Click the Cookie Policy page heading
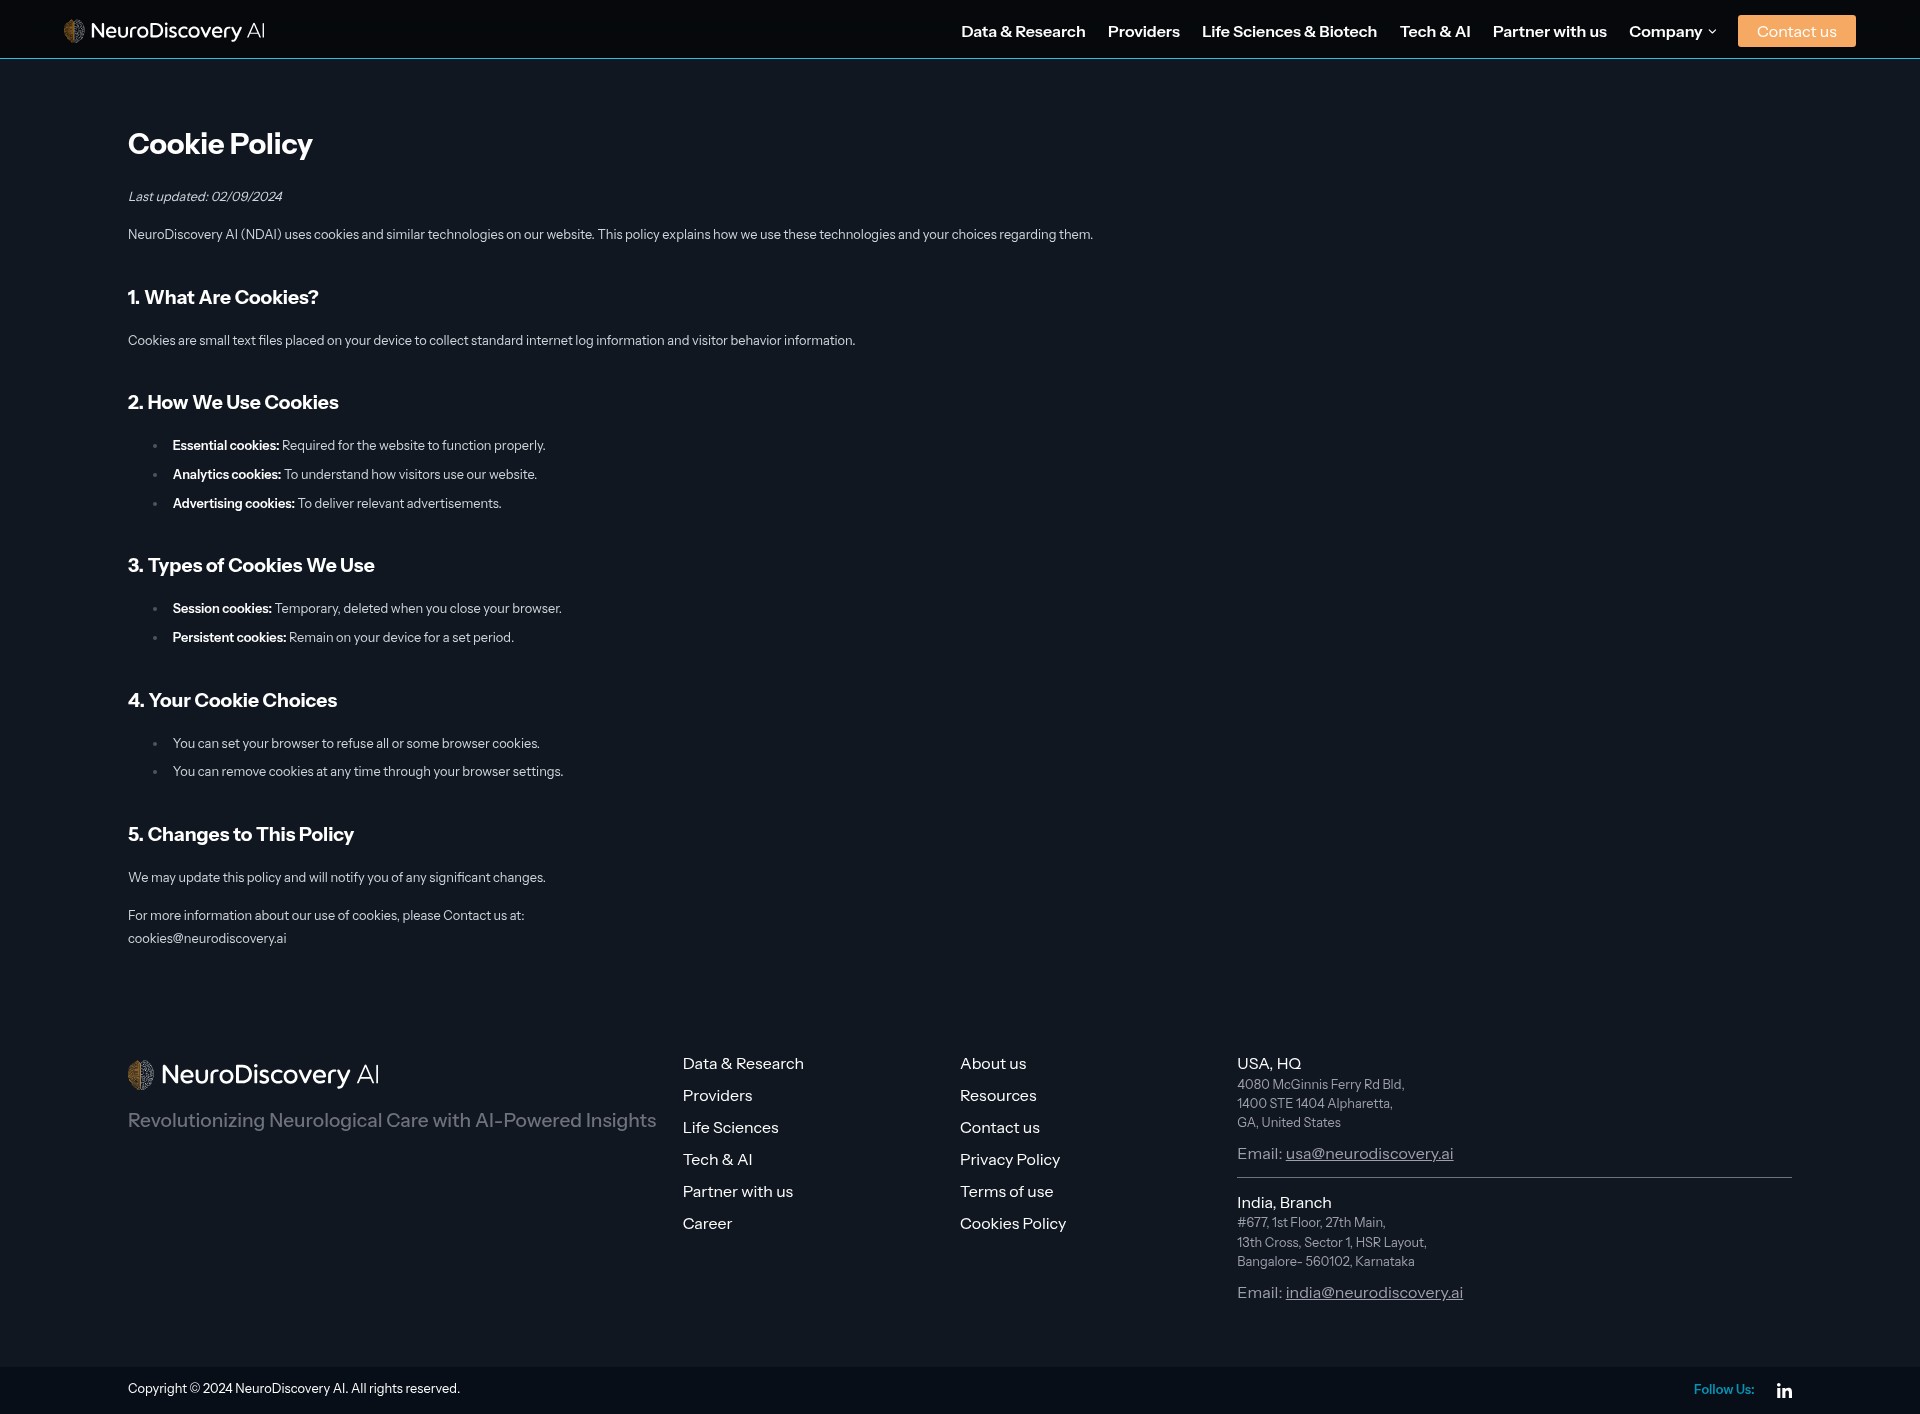 (x=220, y=144)
